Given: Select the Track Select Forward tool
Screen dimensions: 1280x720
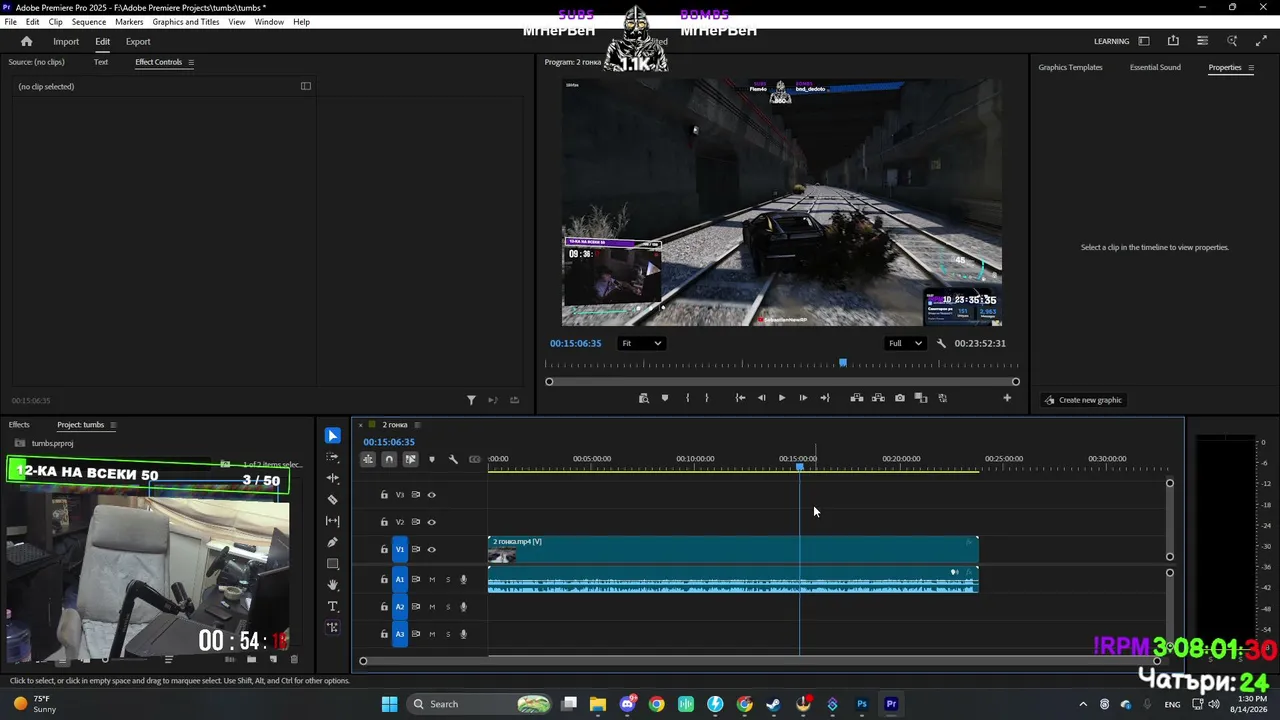Looking at the screenshot, I should click(333, 457).
